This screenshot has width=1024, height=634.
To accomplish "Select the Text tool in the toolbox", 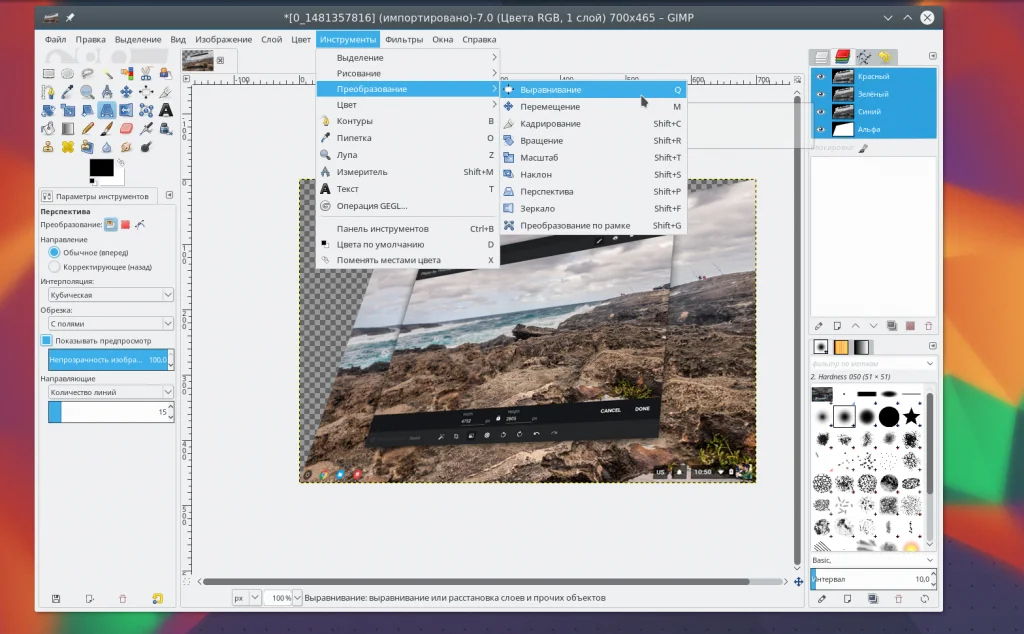I will pyautogui.click(x=166, y=110).
